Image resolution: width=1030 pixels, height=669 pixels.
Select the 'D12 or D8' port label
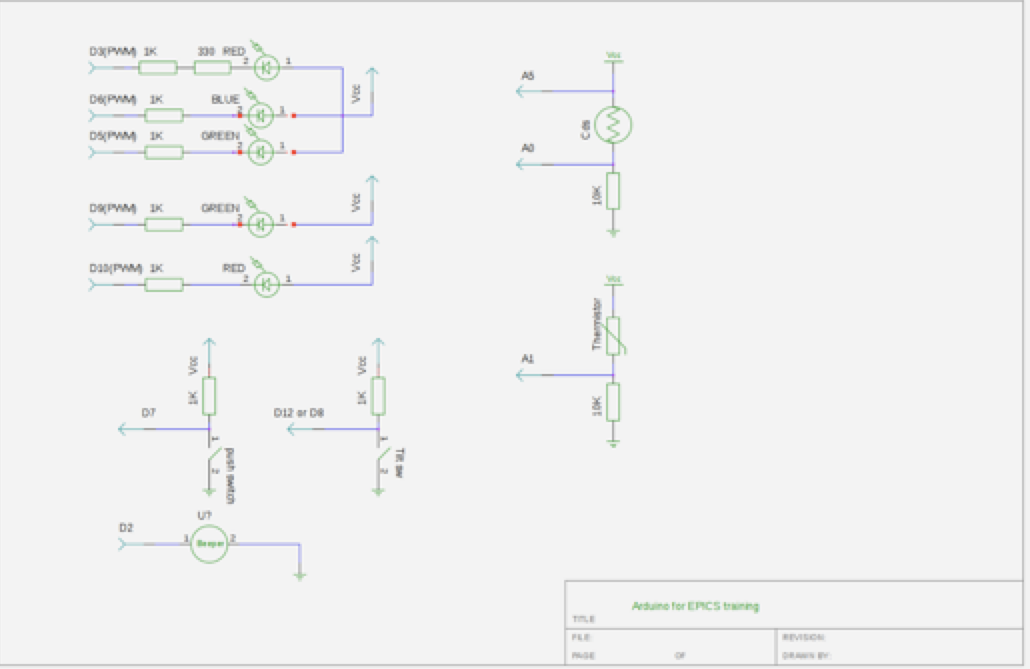coord(299,412)
